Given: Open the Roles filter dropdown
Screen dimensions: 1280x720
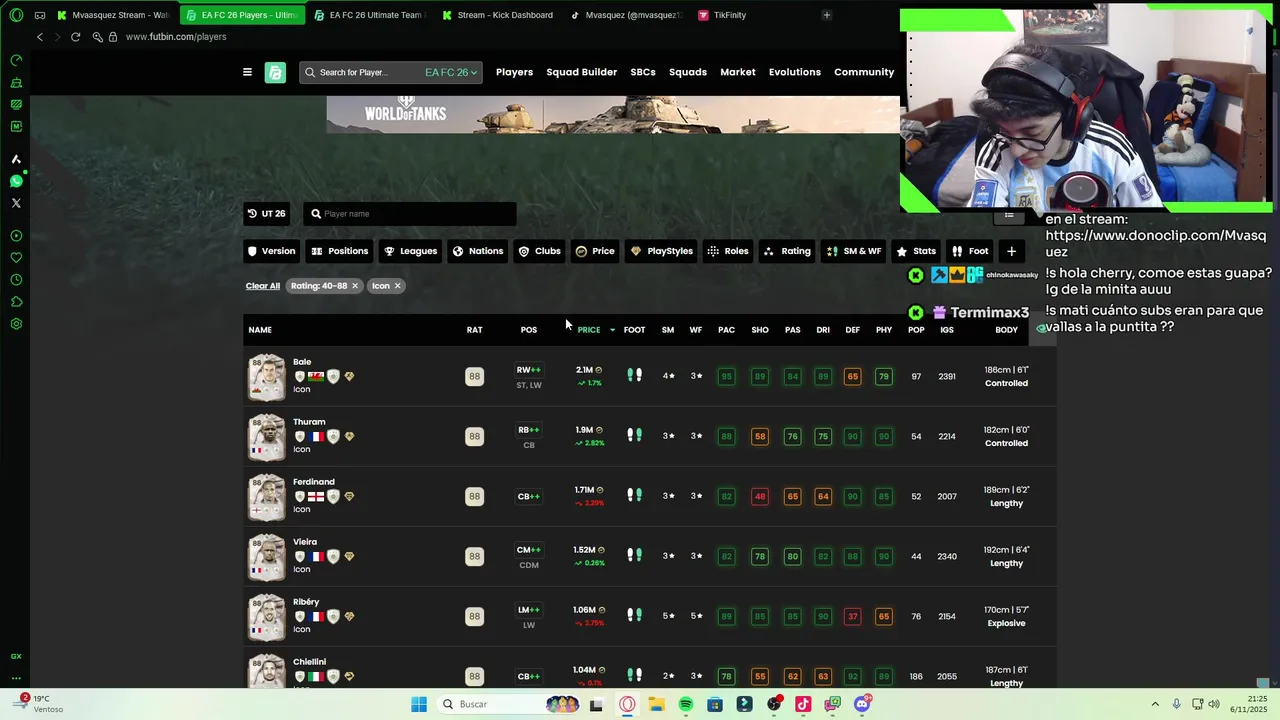Looking at the screenshot, I should pos(728,251).
